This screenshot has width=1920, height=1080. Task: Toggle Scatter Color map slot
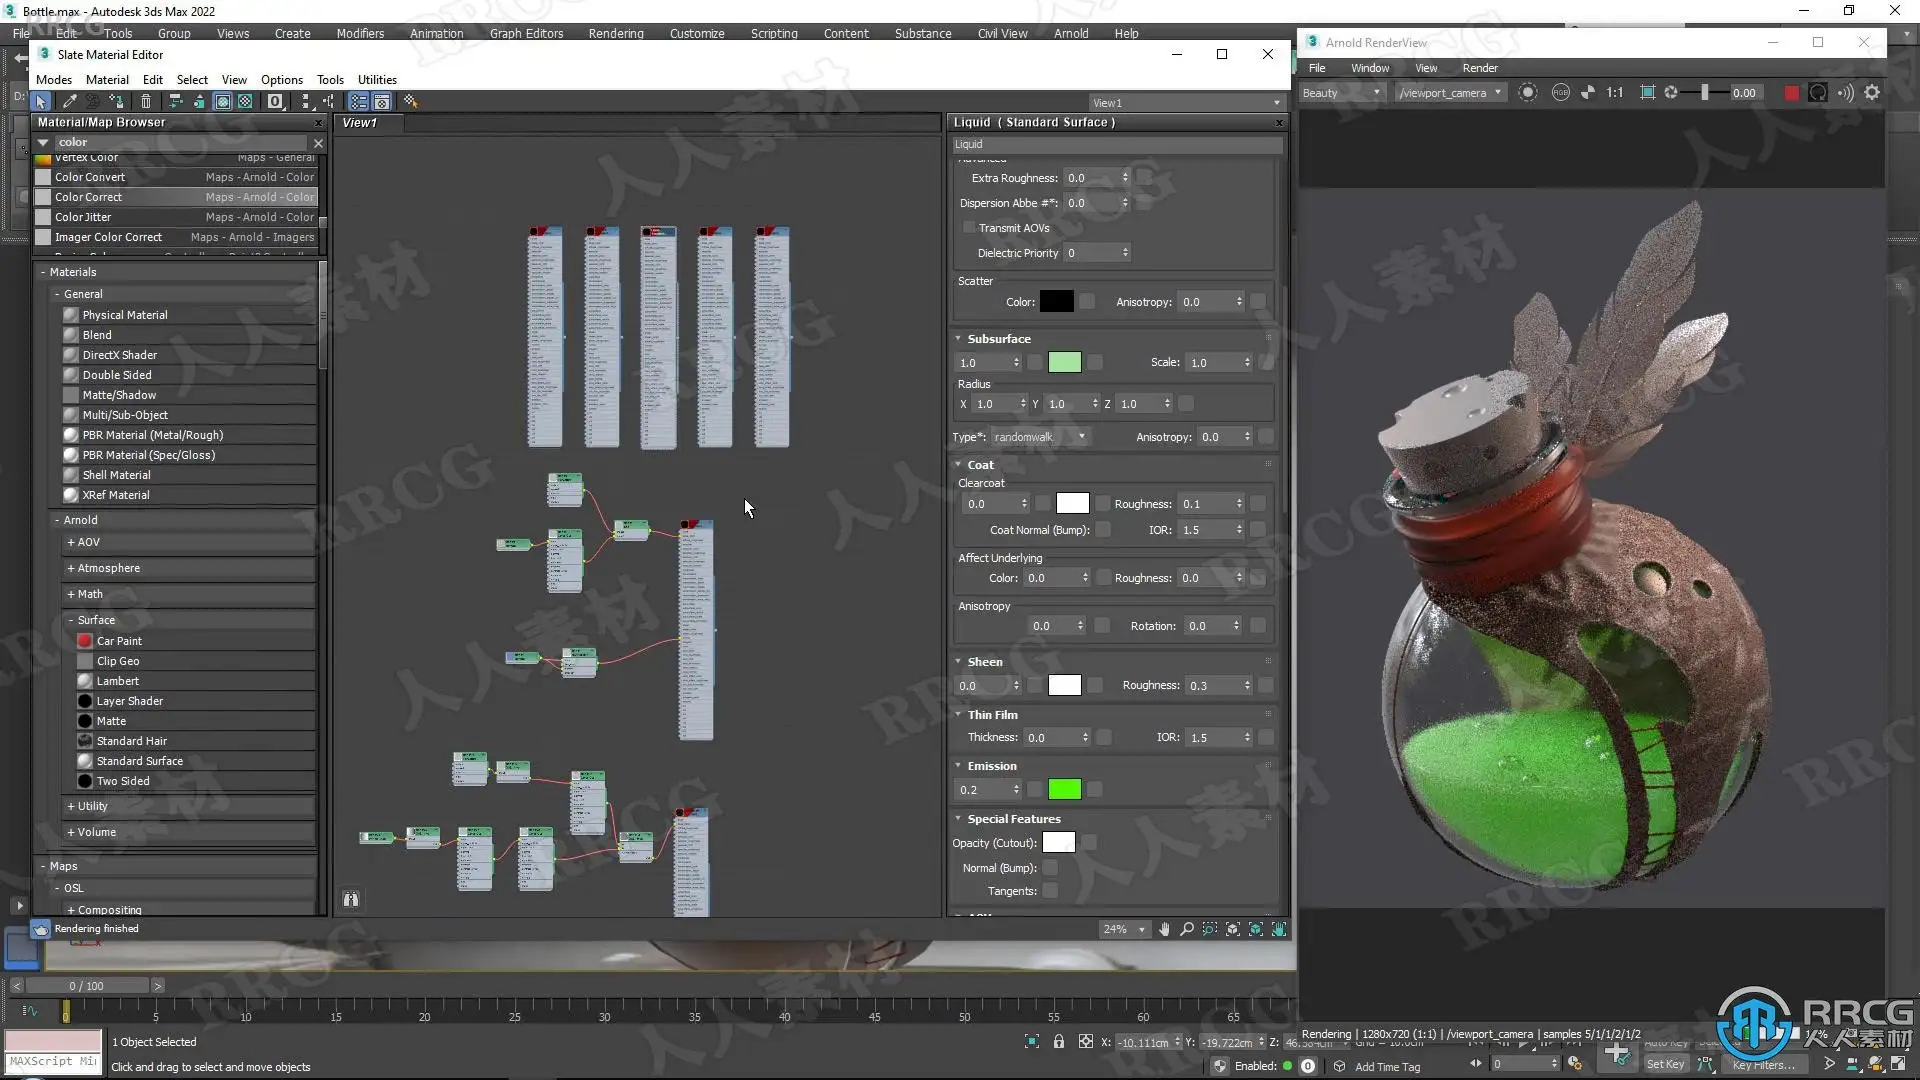[x=1087, y=301]
